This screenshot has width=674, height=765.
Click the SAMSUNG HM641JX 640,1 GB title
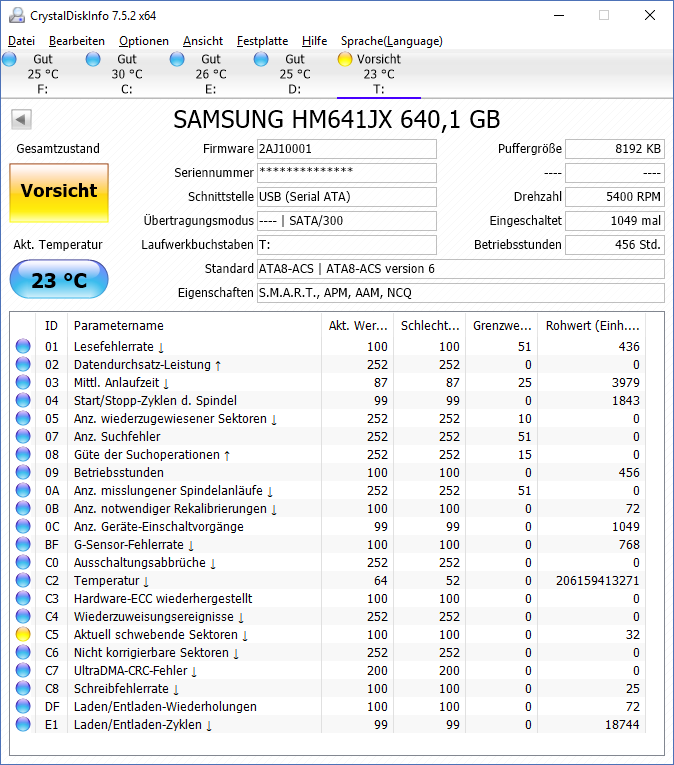click(337, 120)
